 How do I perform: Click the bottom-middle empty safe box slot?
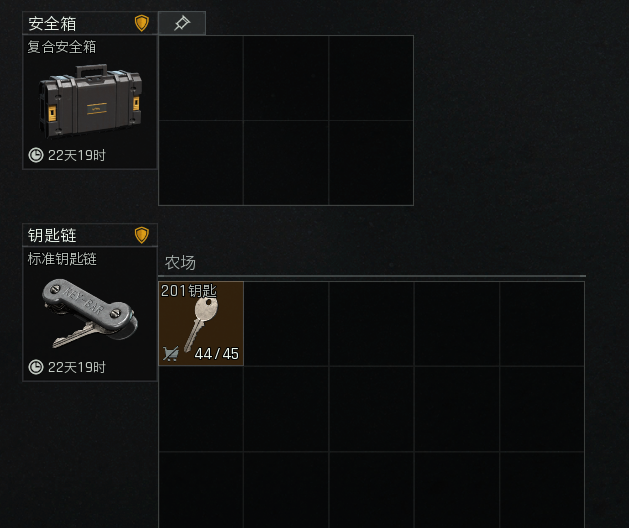pos(286,163)
